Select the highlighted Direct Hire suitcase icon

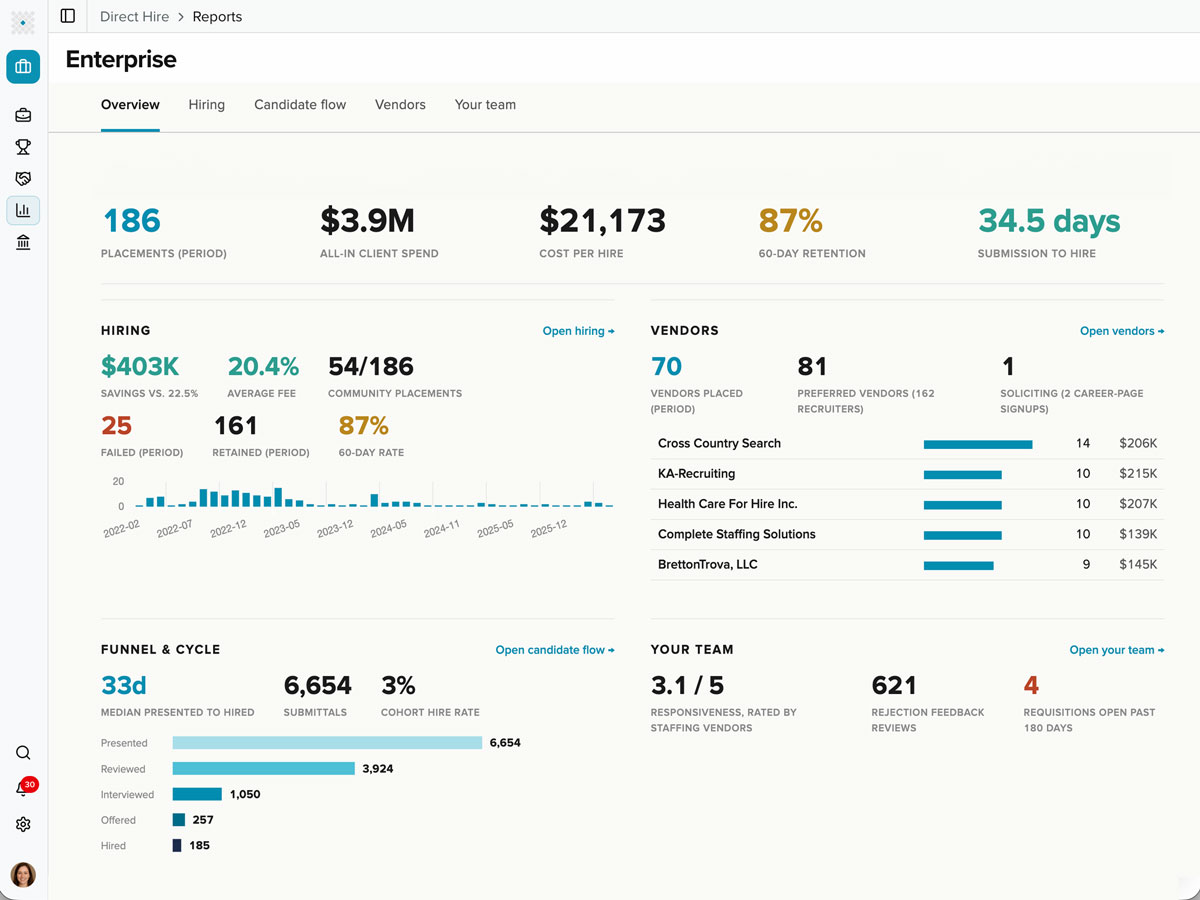pos(23,67)
